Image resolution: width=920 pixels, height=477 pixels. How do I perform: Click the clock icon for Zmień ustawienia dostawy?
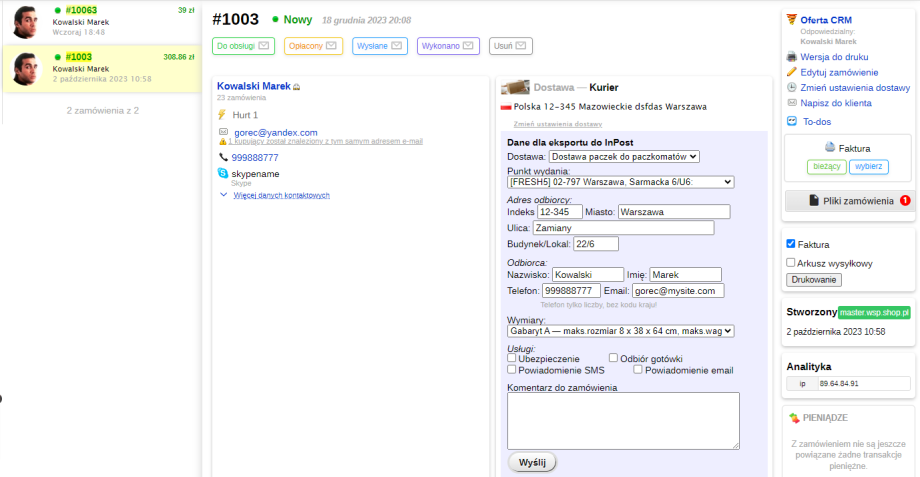coord(792,87)
